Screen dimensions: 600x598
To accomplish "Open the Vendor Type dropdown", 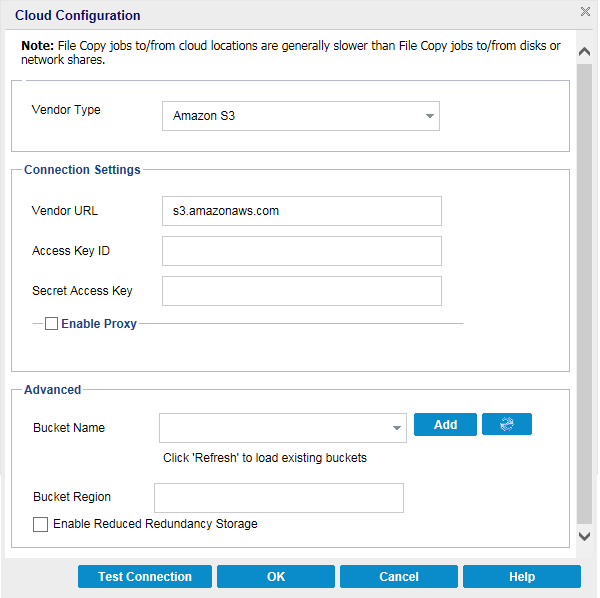I will click(x=430, y=116).
